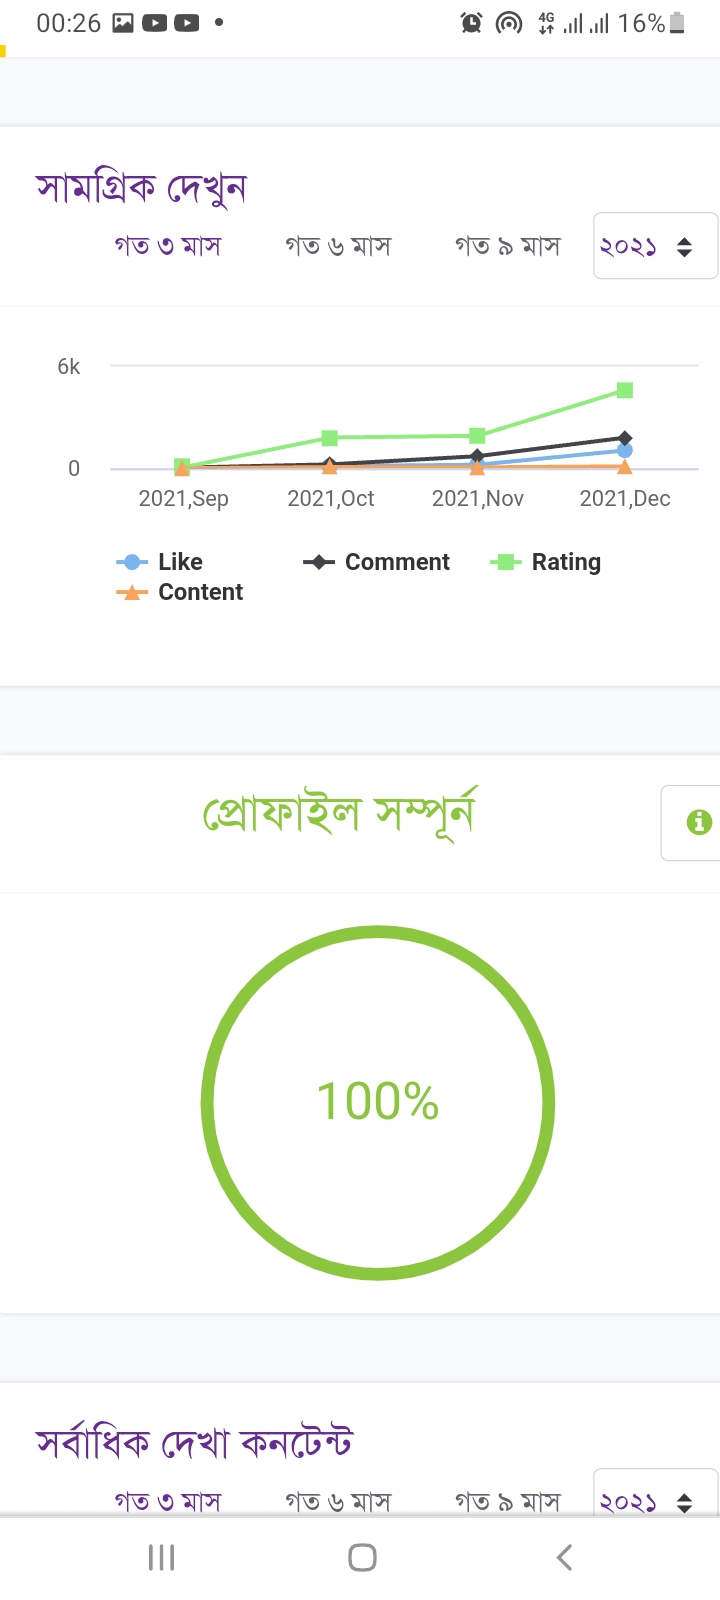720x1600 pixels.
Task: Select গত ৩ মাস tab in overview
Action: [167, 246]
